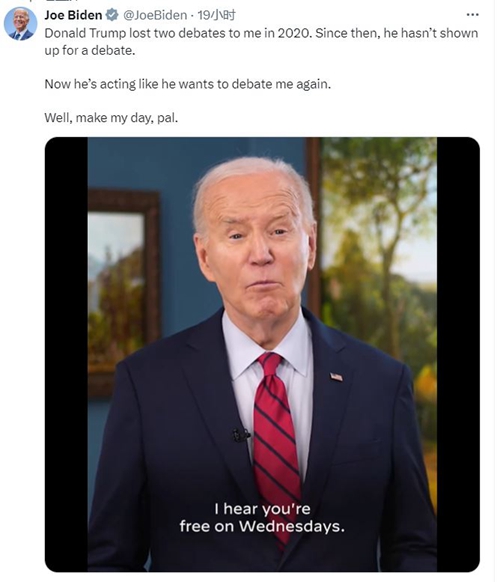This screenshot has height=582, width=500.
Task: Click the framed painting on the blue wall
Action: coord(123,291)
